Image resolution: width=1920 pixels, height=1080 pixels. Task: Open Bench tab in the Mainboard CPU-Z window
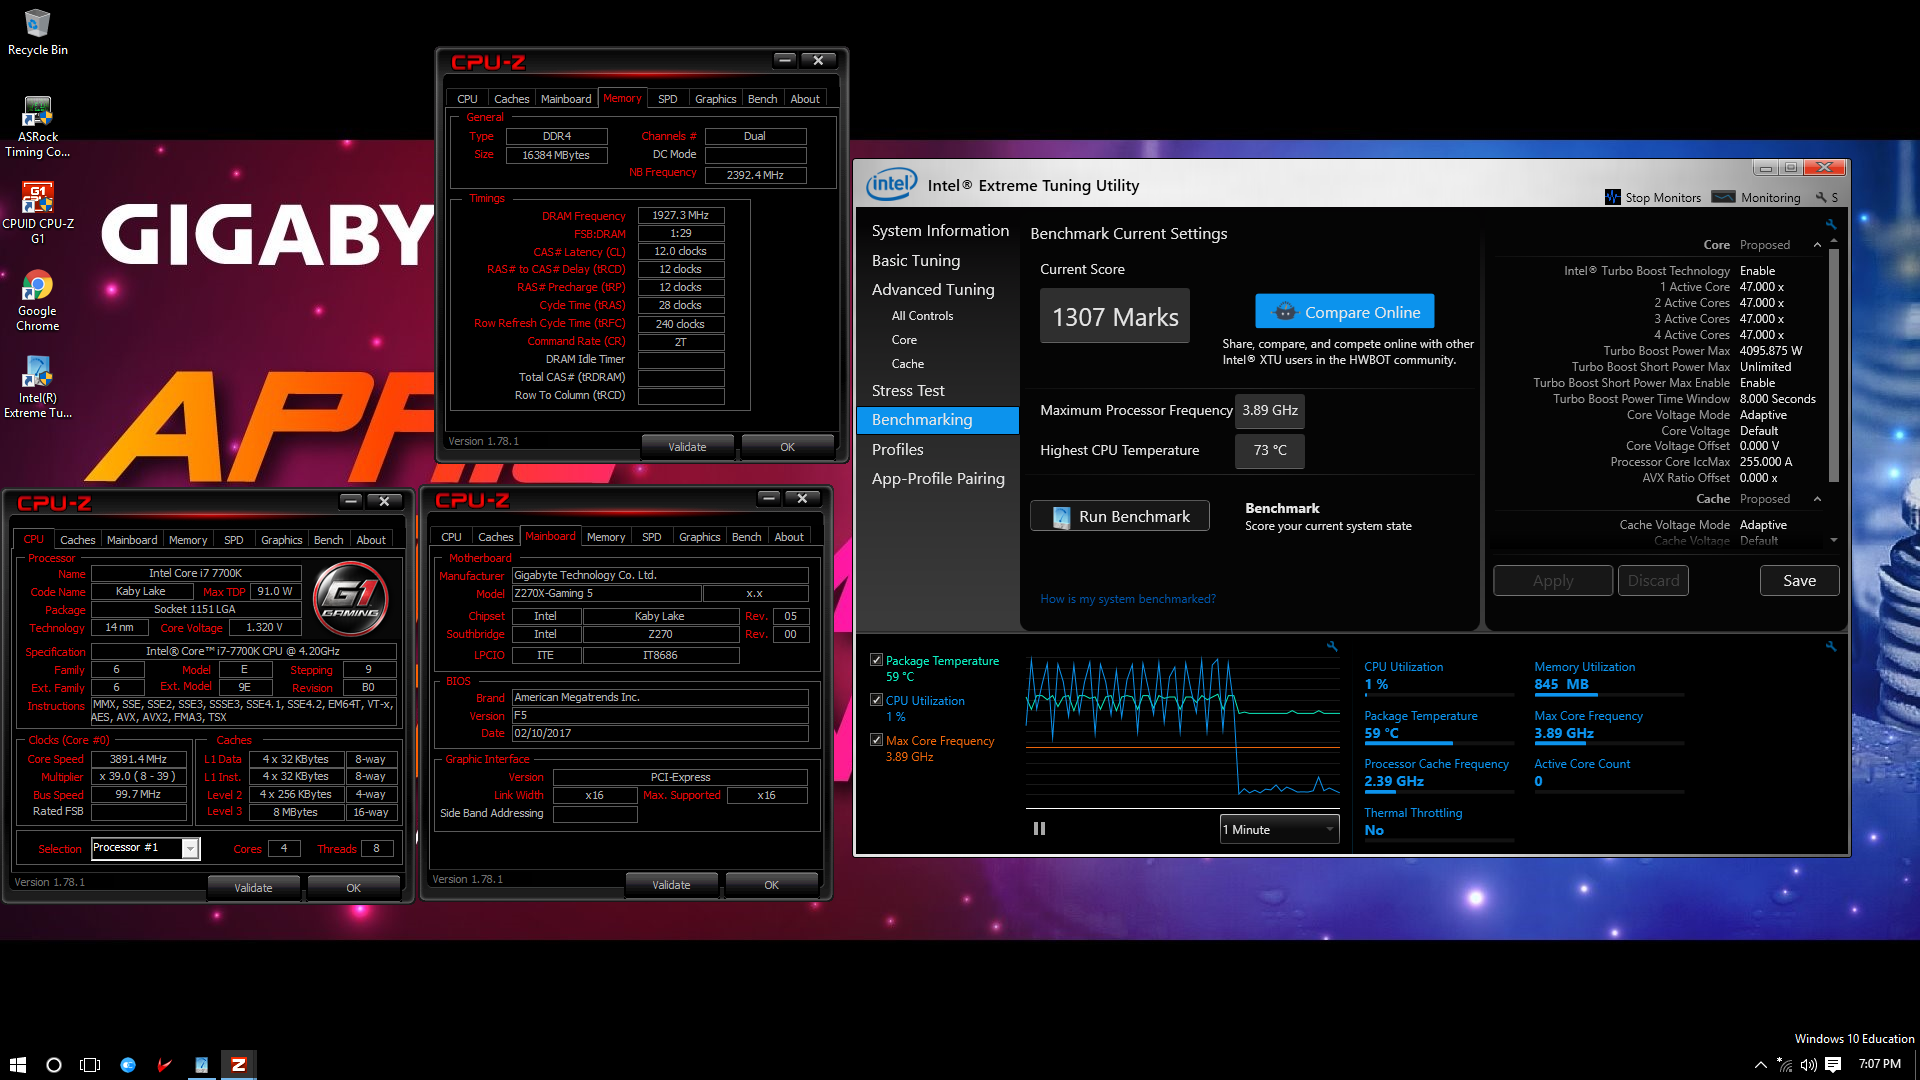tap(746, 537)
